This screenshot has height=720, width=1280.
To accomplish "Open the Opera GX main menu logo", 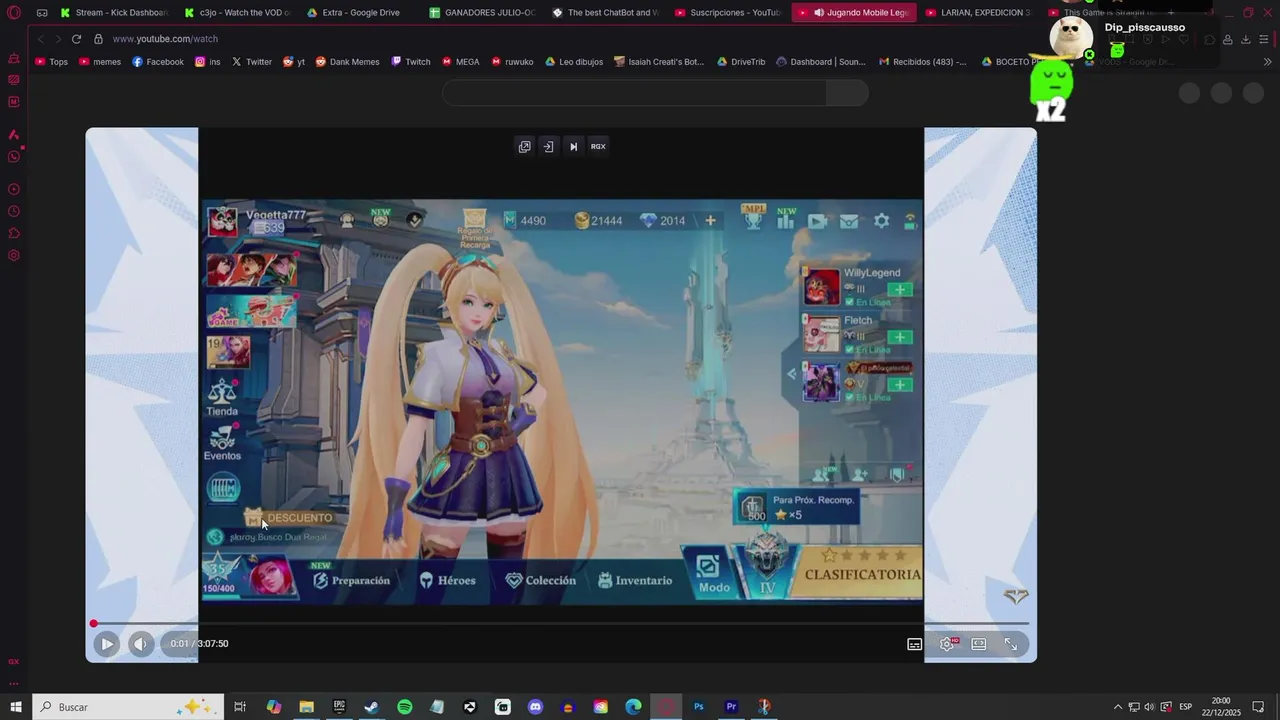I will (x=14, y=13).
